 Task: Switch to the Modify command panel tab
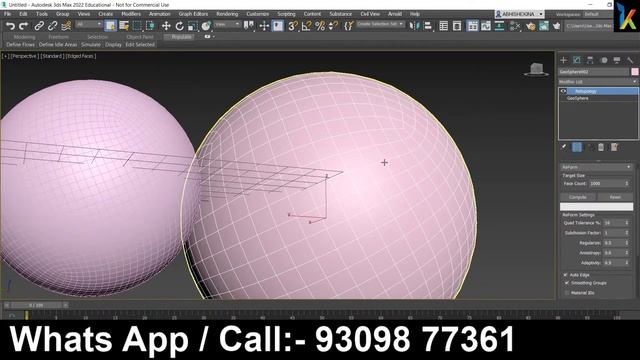click(x=577, y=60)
